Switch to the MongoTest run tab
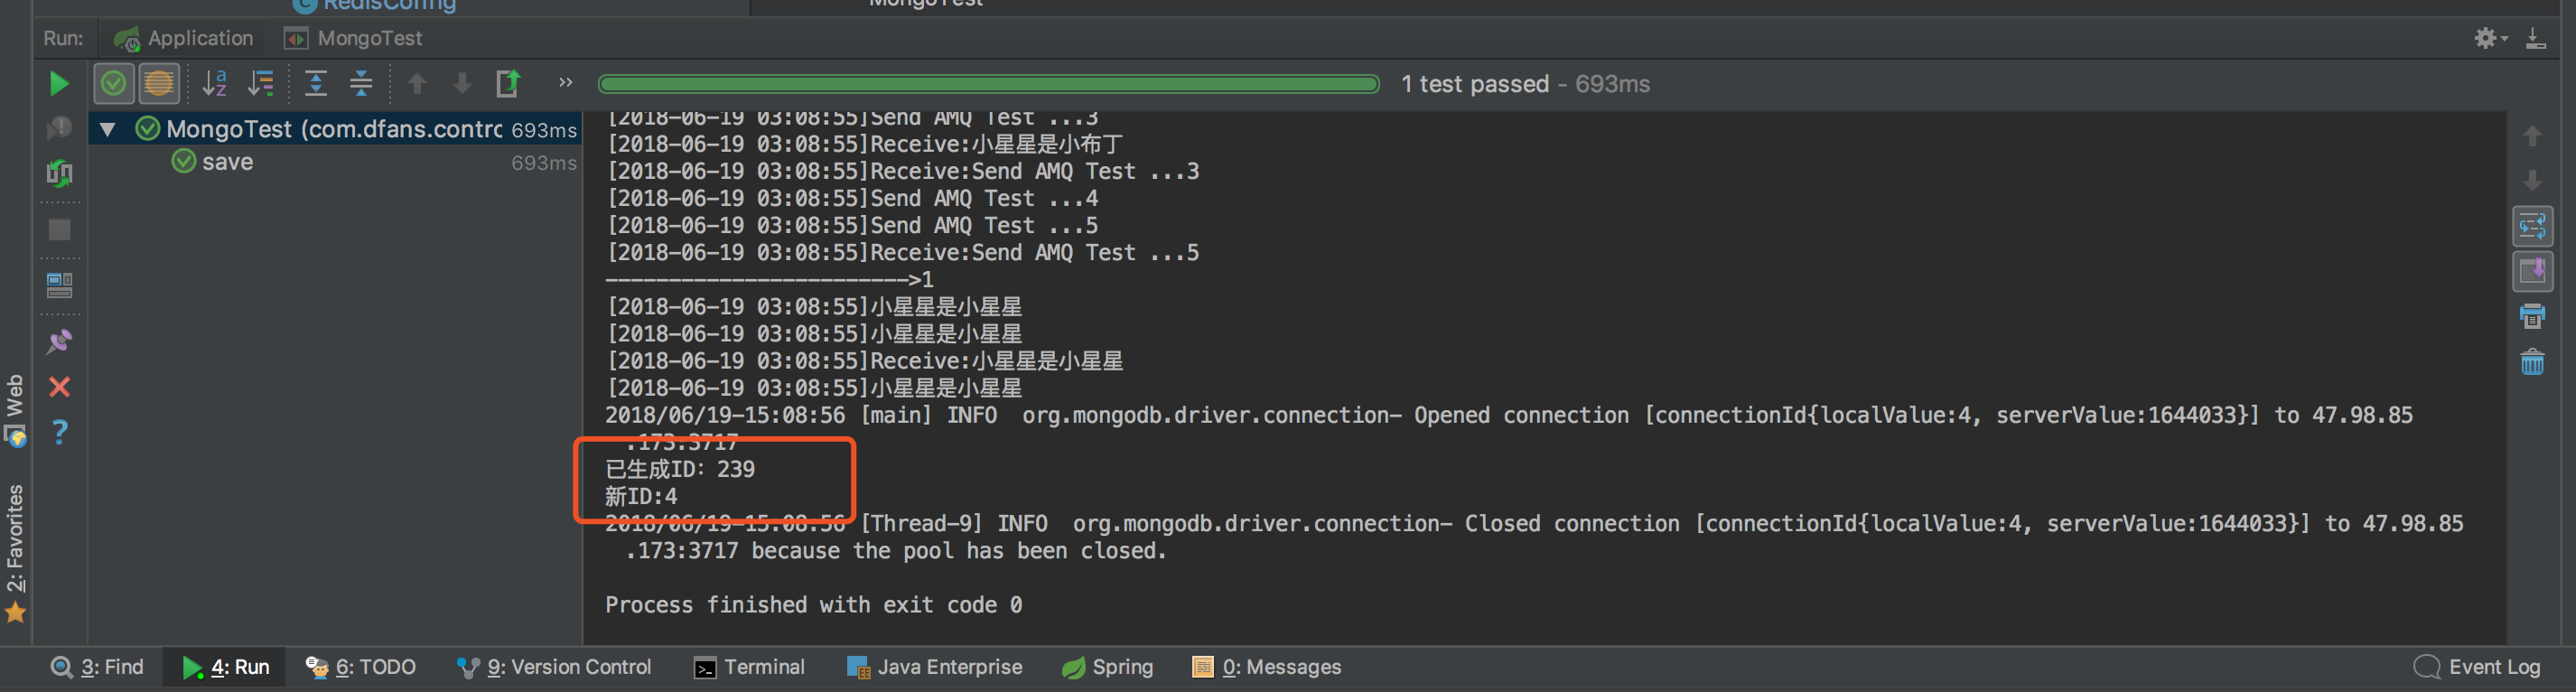The height and width of the screenshot is (692, 2576). point(353,38)
